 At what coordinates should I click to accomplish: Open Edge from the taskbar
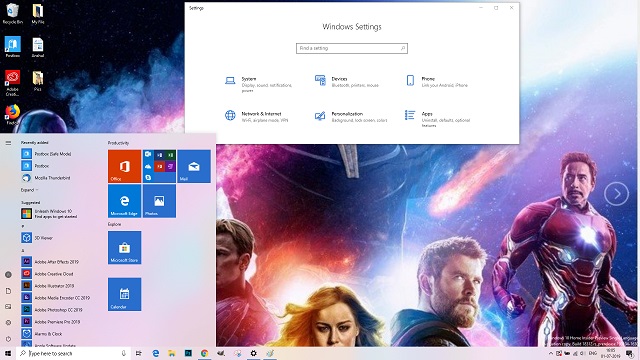156,353
